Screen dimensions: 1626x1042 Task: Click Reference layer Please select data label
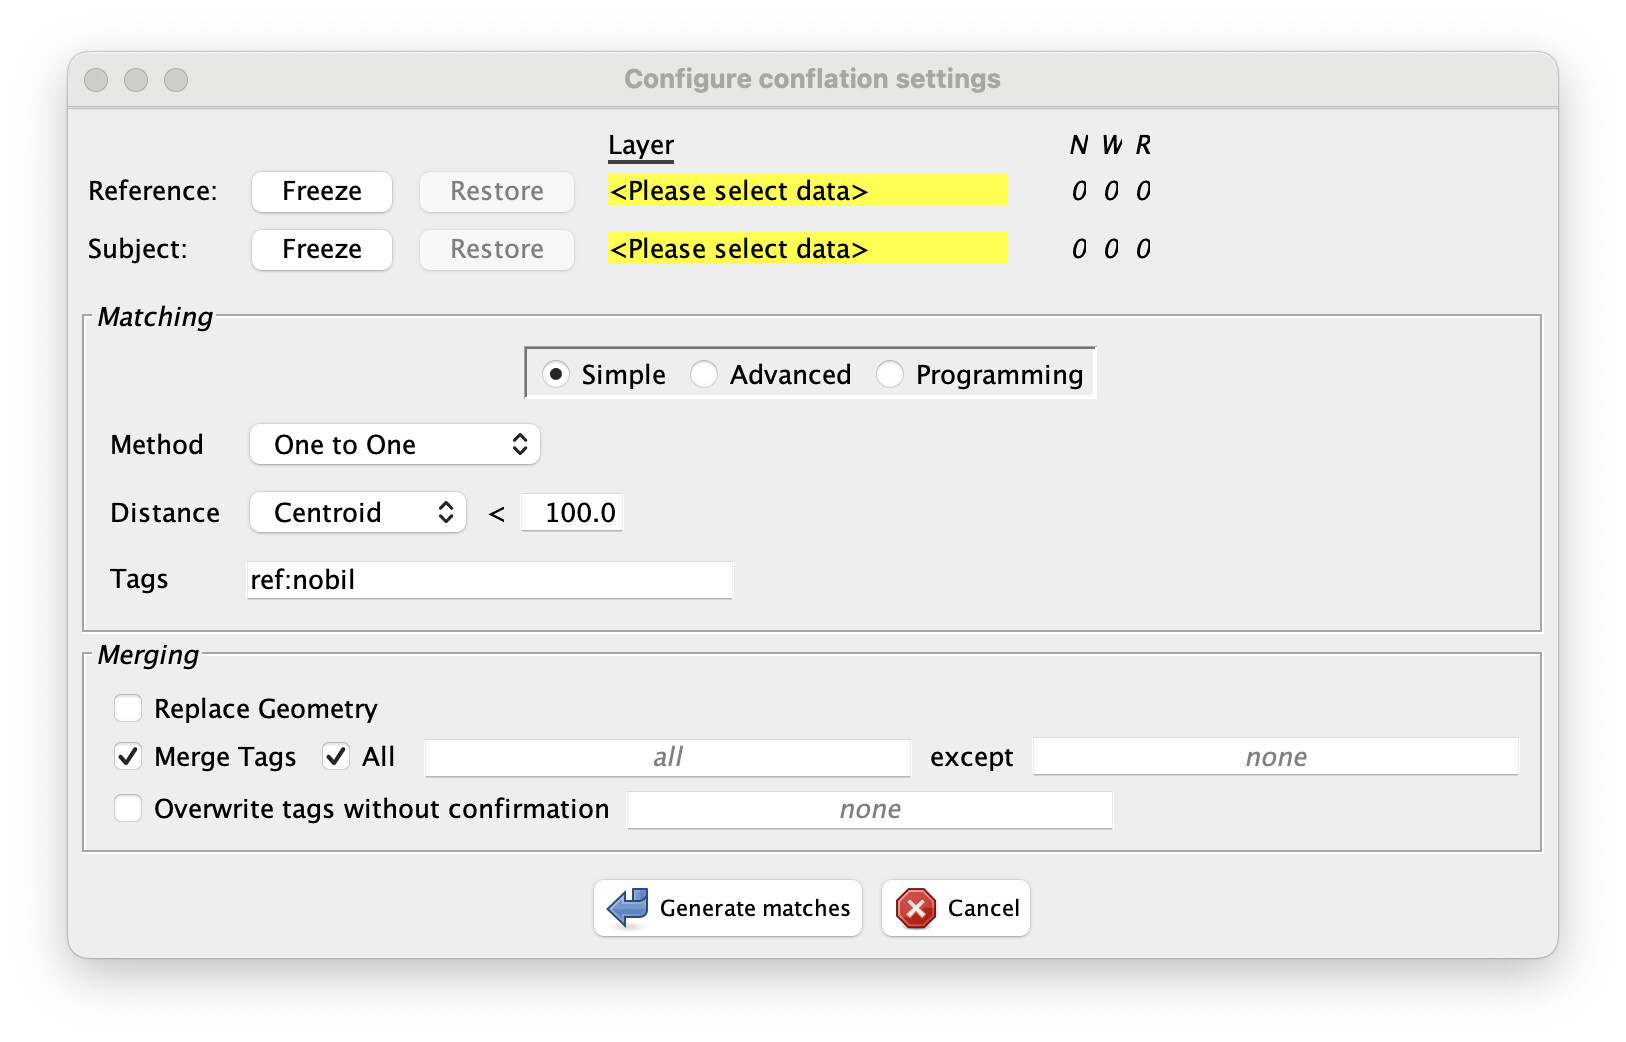807,190
